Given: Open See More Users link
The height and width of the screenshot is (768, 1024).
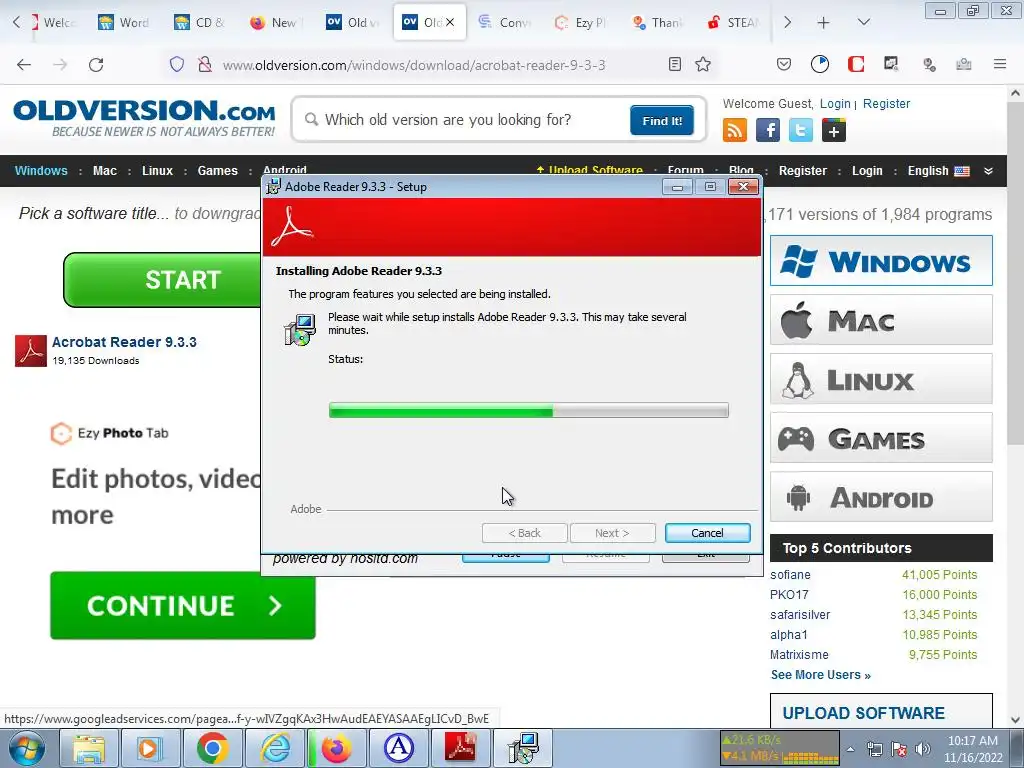Looking at the screenshot, I should tap(820, 675).
